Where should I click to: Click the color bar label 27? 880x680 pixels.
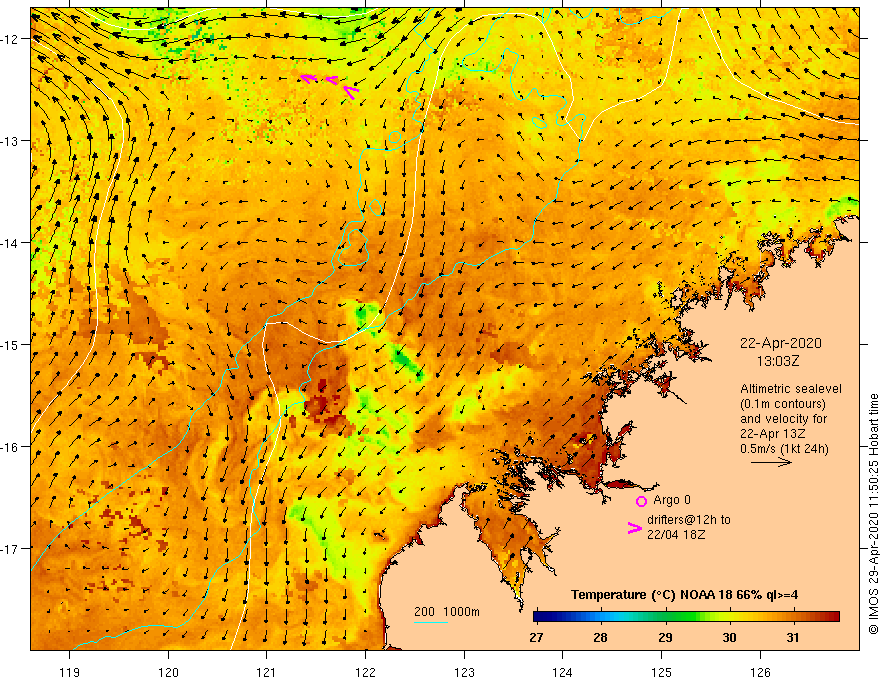point(536,637)
